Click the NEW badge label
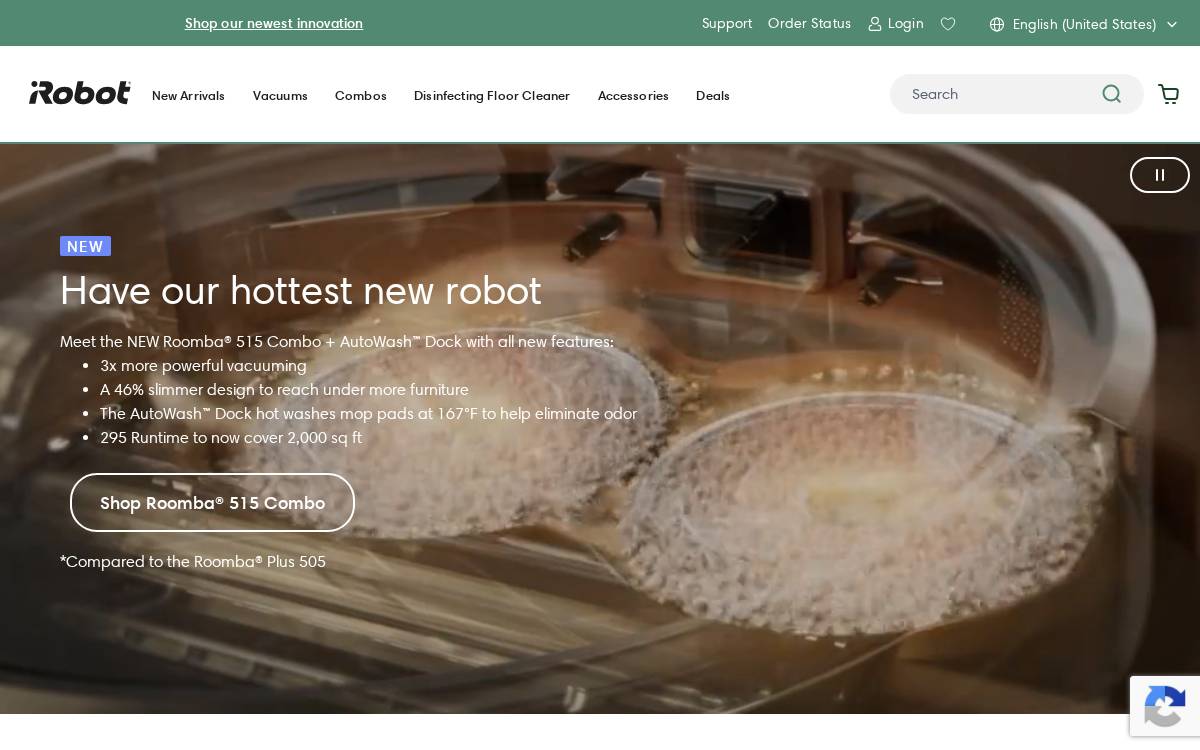 pyautogui.click(x=85, y=246)
